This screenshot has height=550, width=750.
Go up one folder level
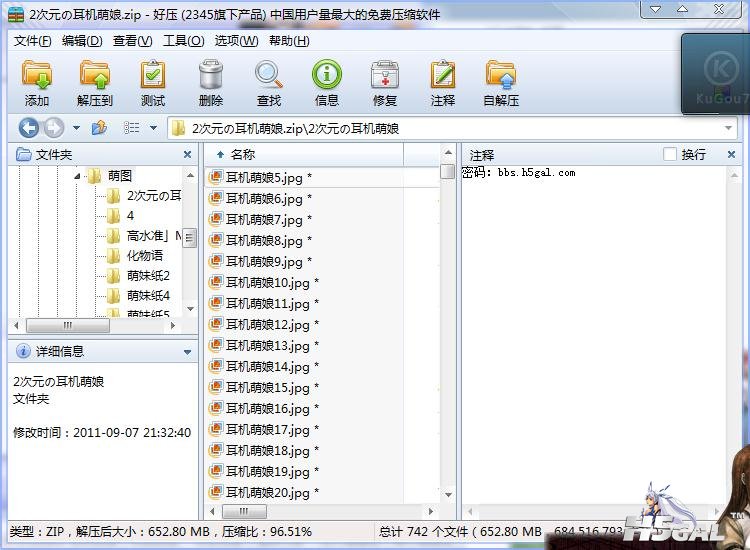99,128
